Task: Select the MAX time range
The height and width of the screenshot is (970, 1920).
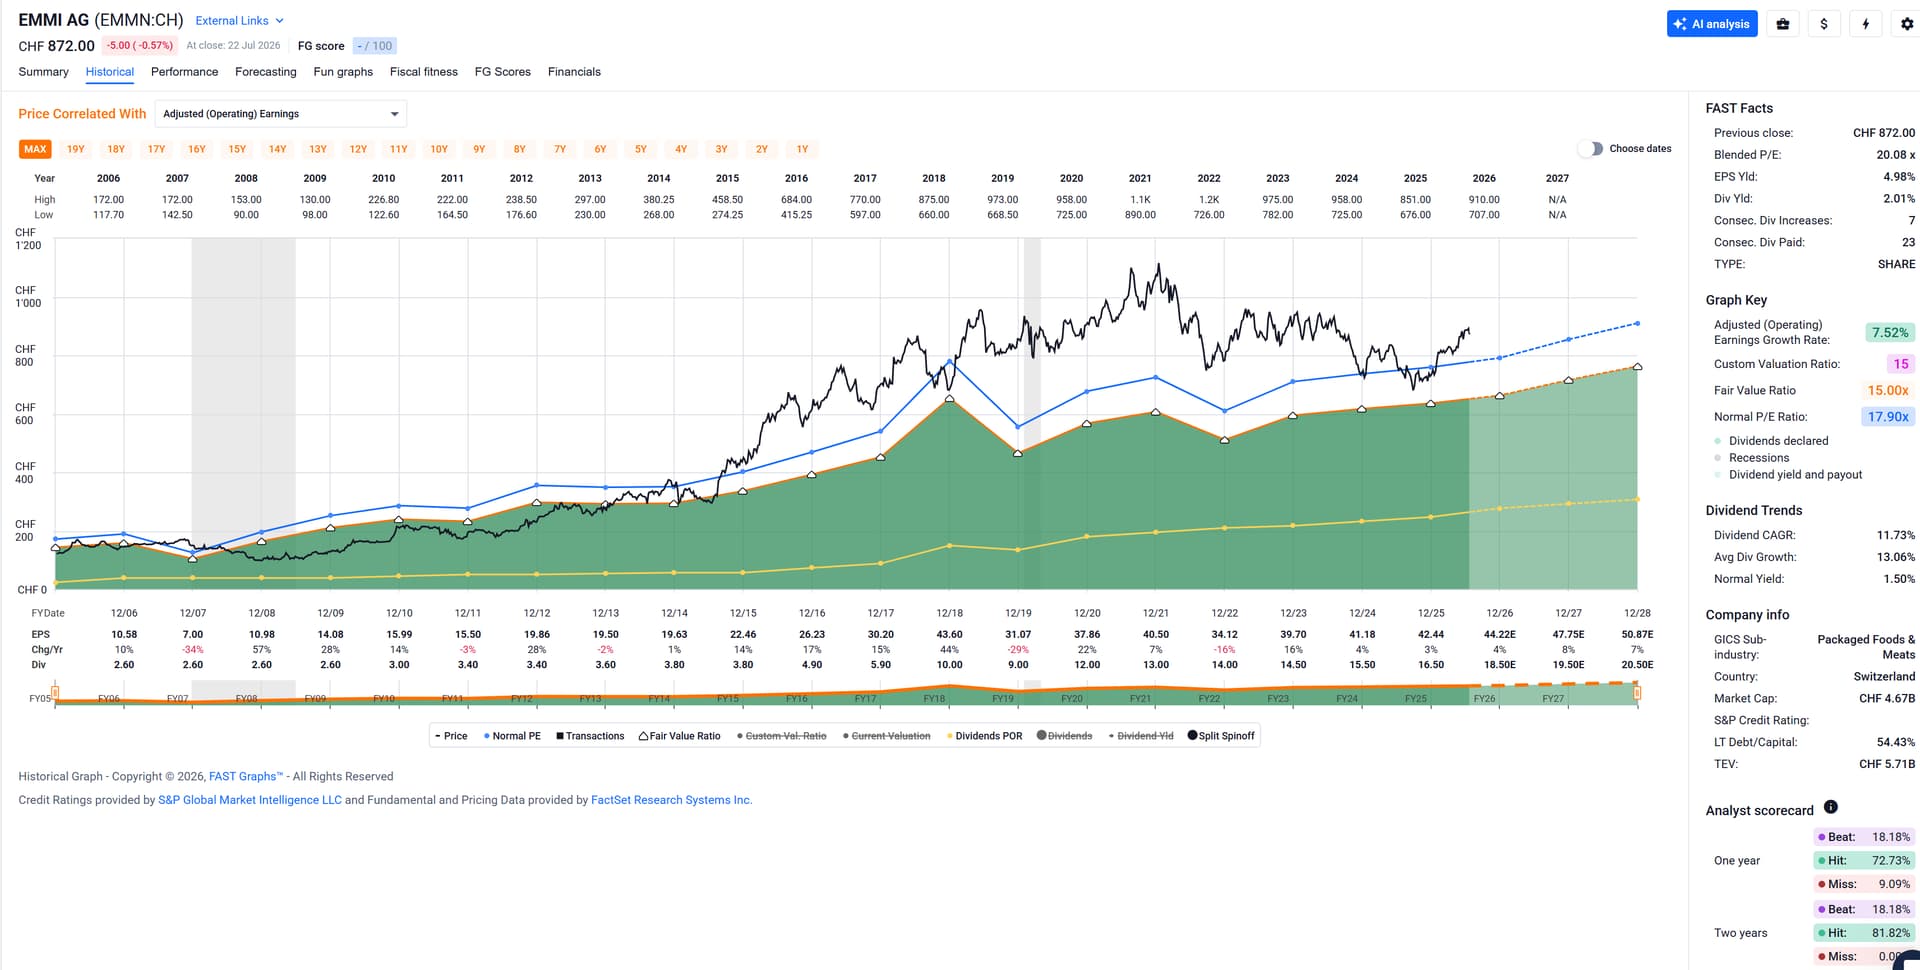Action: [x=36, y=149]
